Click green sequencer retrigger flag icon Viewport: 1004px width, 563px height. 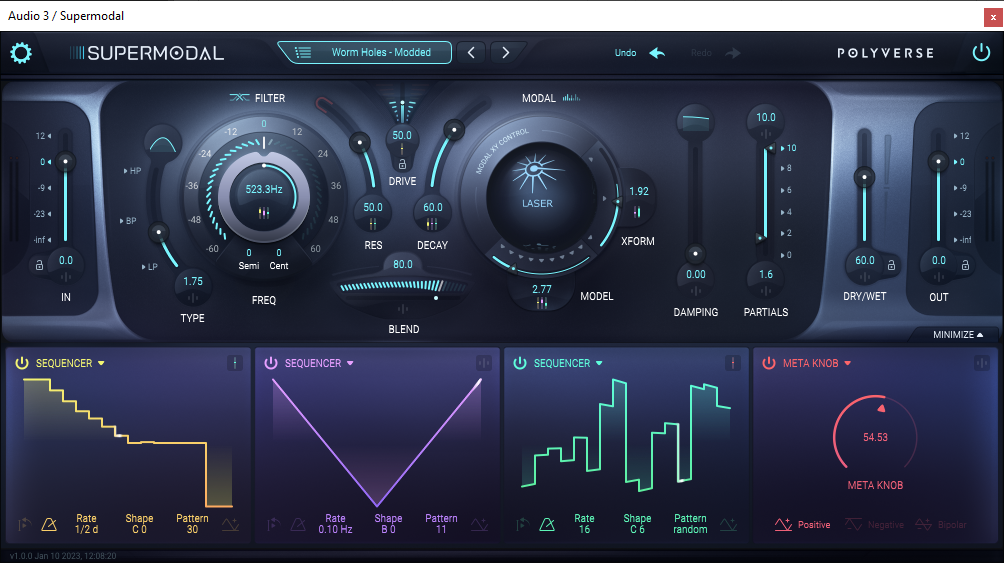pyautogui.click(x=522, y=525)
